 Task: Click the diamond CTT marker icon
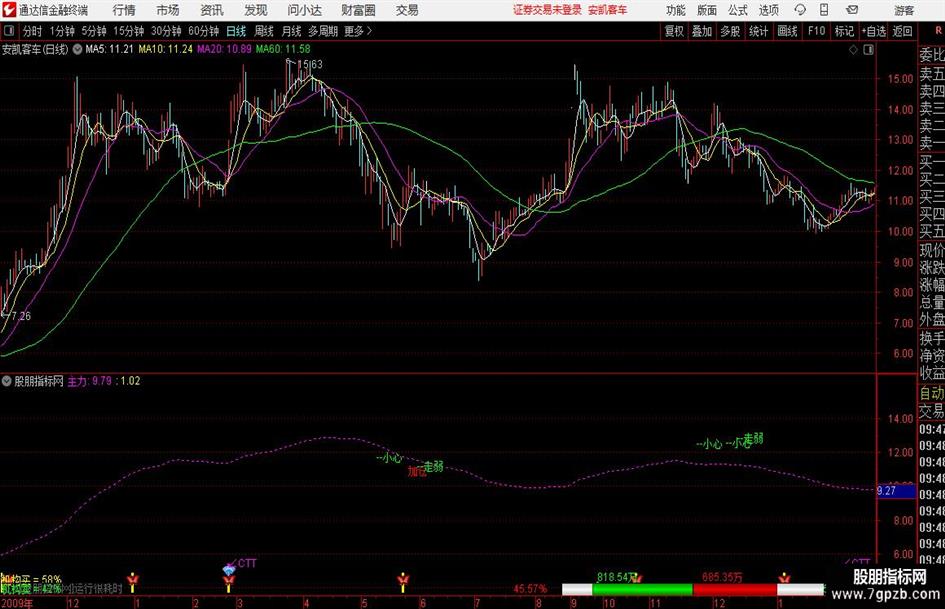[228, 569]
